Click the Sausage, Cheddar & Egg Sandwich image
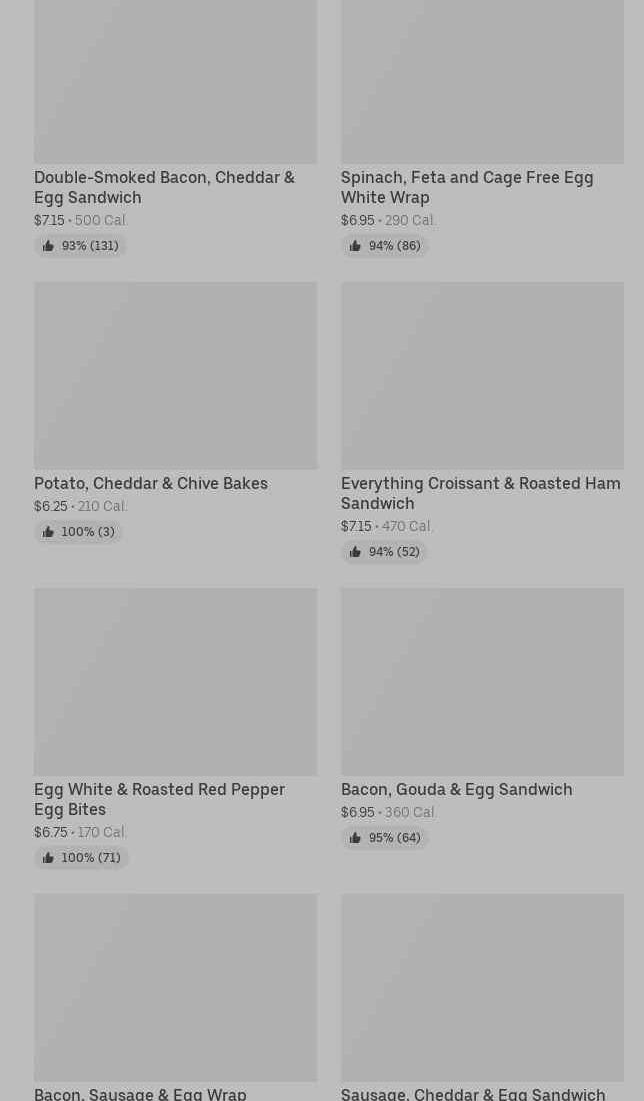 [482, 988]
